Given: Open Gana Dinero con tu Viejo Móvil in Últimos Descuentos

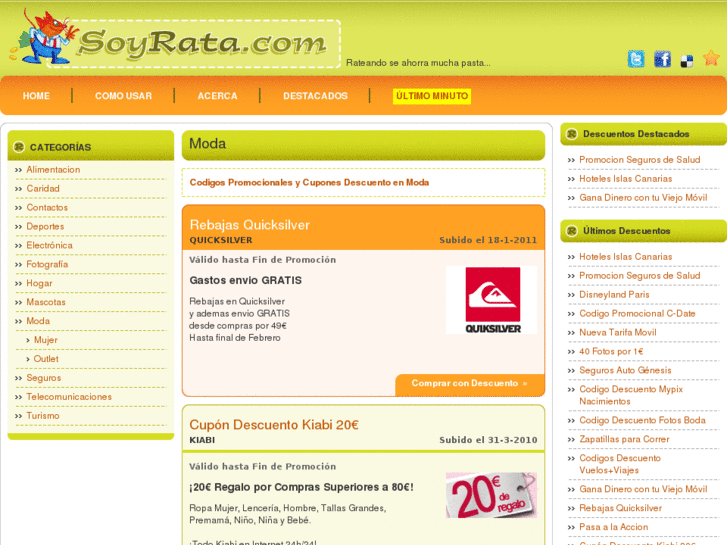Looking at the screenshot, I should tap(644, 489).
